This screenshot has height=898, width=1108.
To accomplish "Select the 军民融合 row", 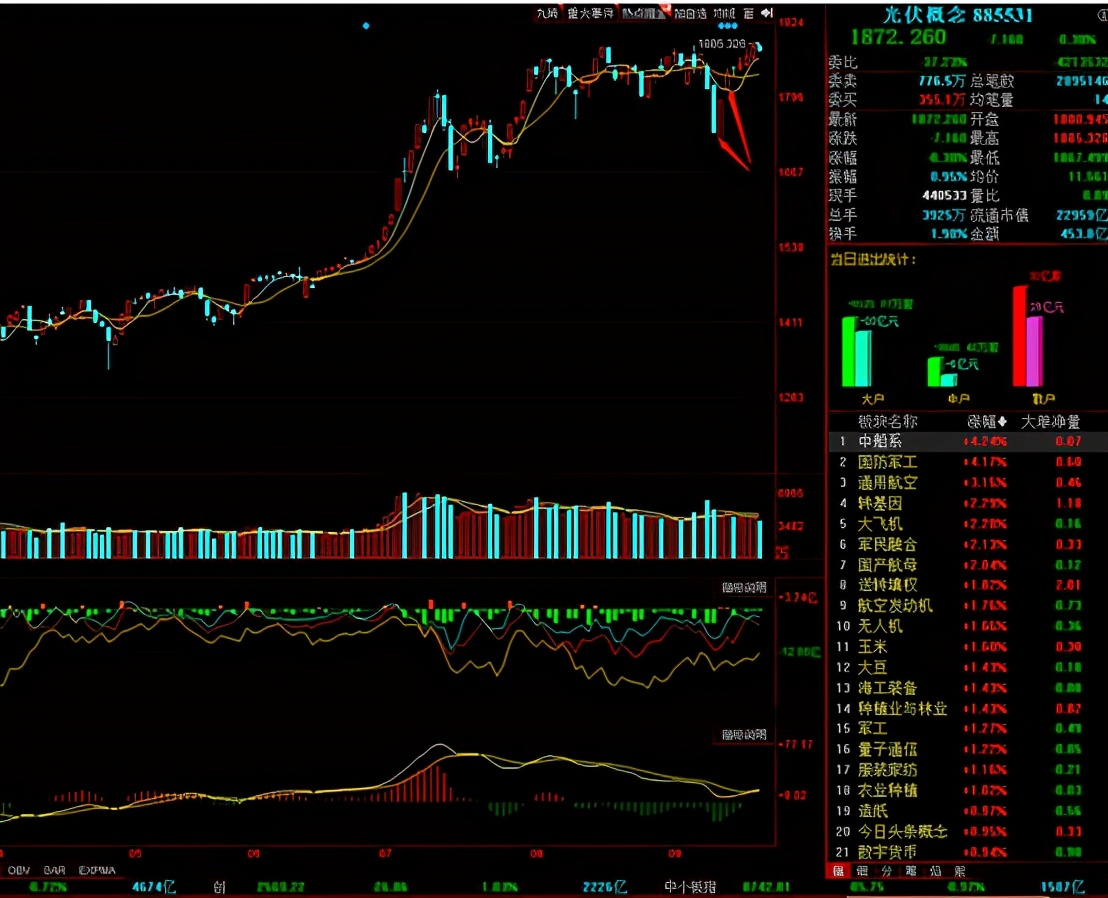I will pyautogui.click(x=968, y=544).
